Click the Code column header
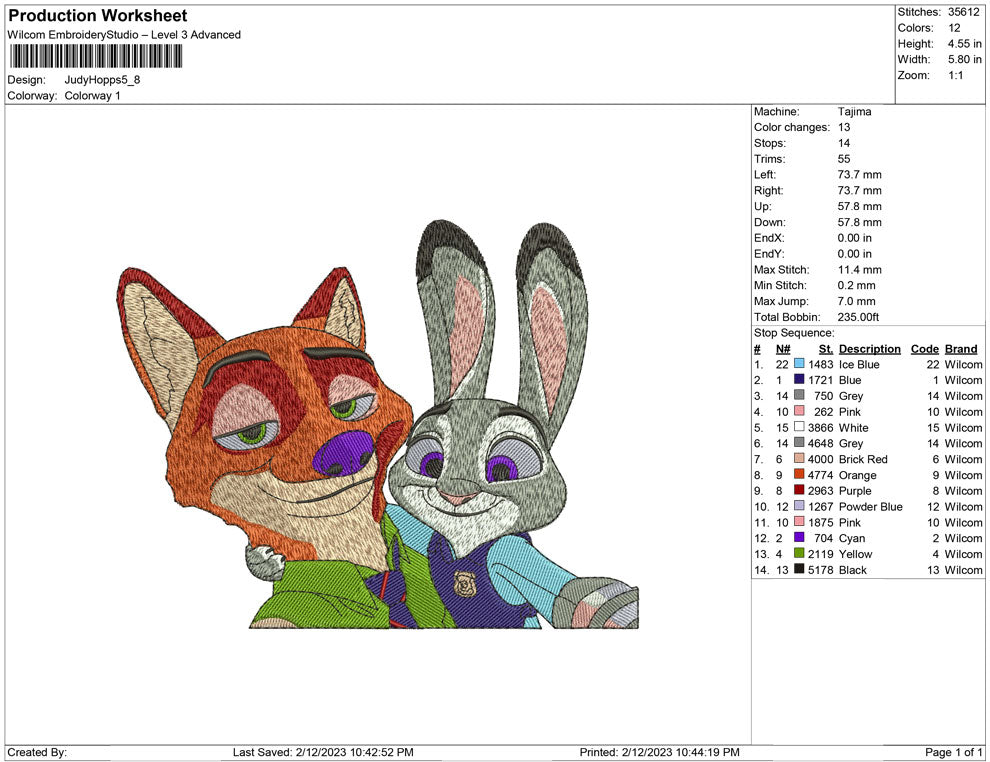The width and height of the screenshot is (990, 762). (x=924, y=349)
